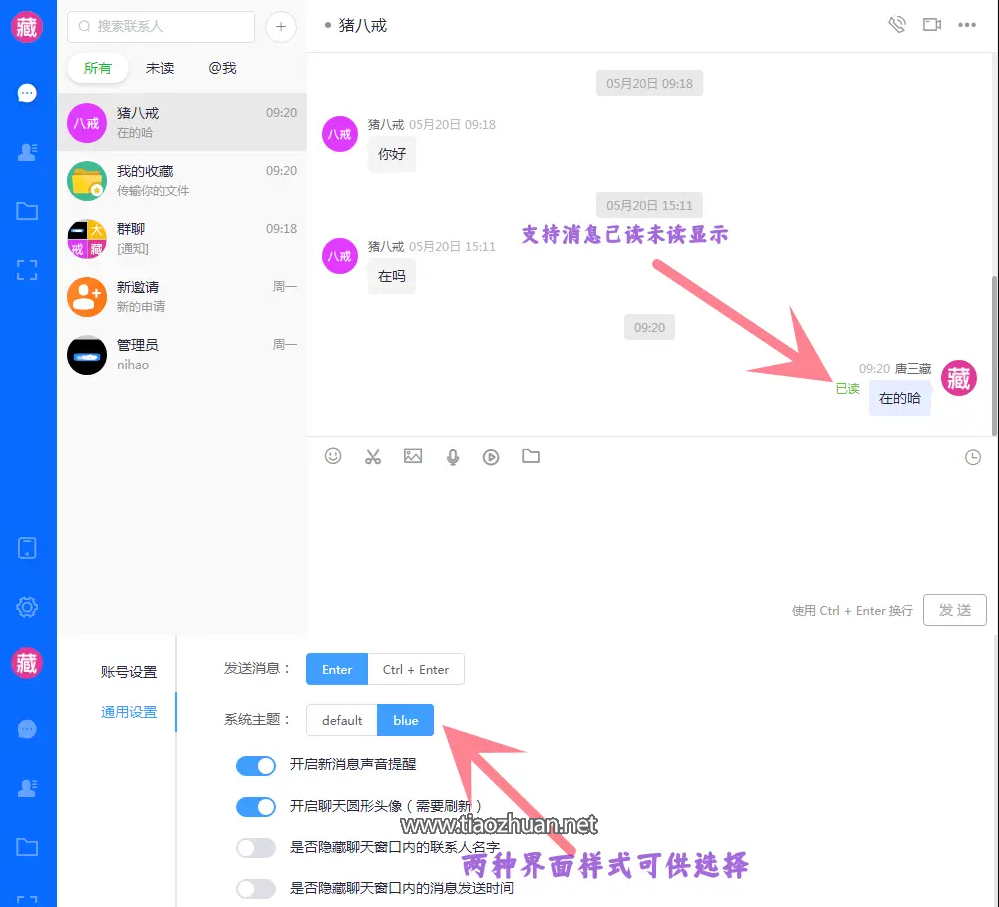The image size is (999, 907).
Task: Click the emoji picker icon
Action: tap(334, 456)
